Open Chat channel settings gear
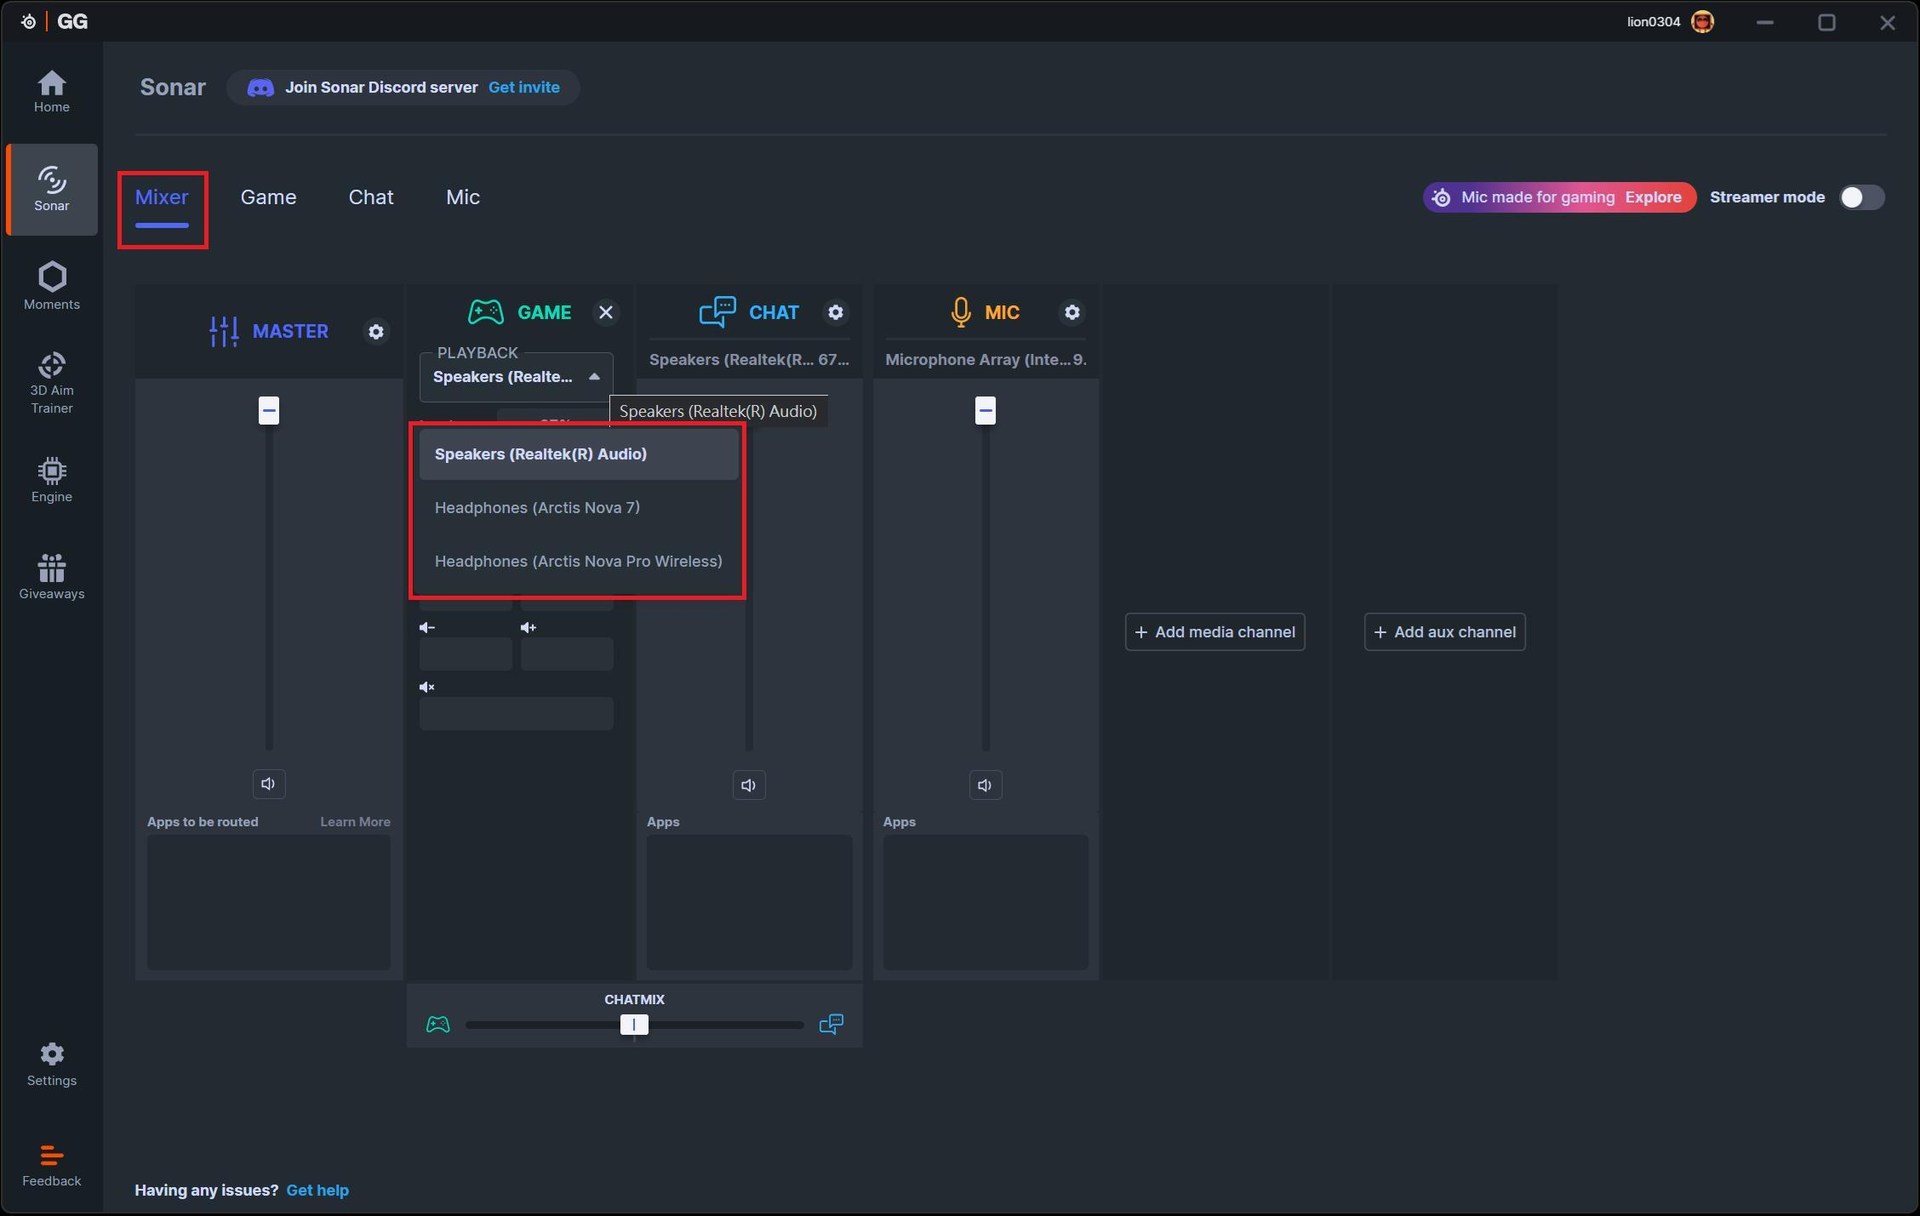1920x1216 pixels. click(835, 313)
